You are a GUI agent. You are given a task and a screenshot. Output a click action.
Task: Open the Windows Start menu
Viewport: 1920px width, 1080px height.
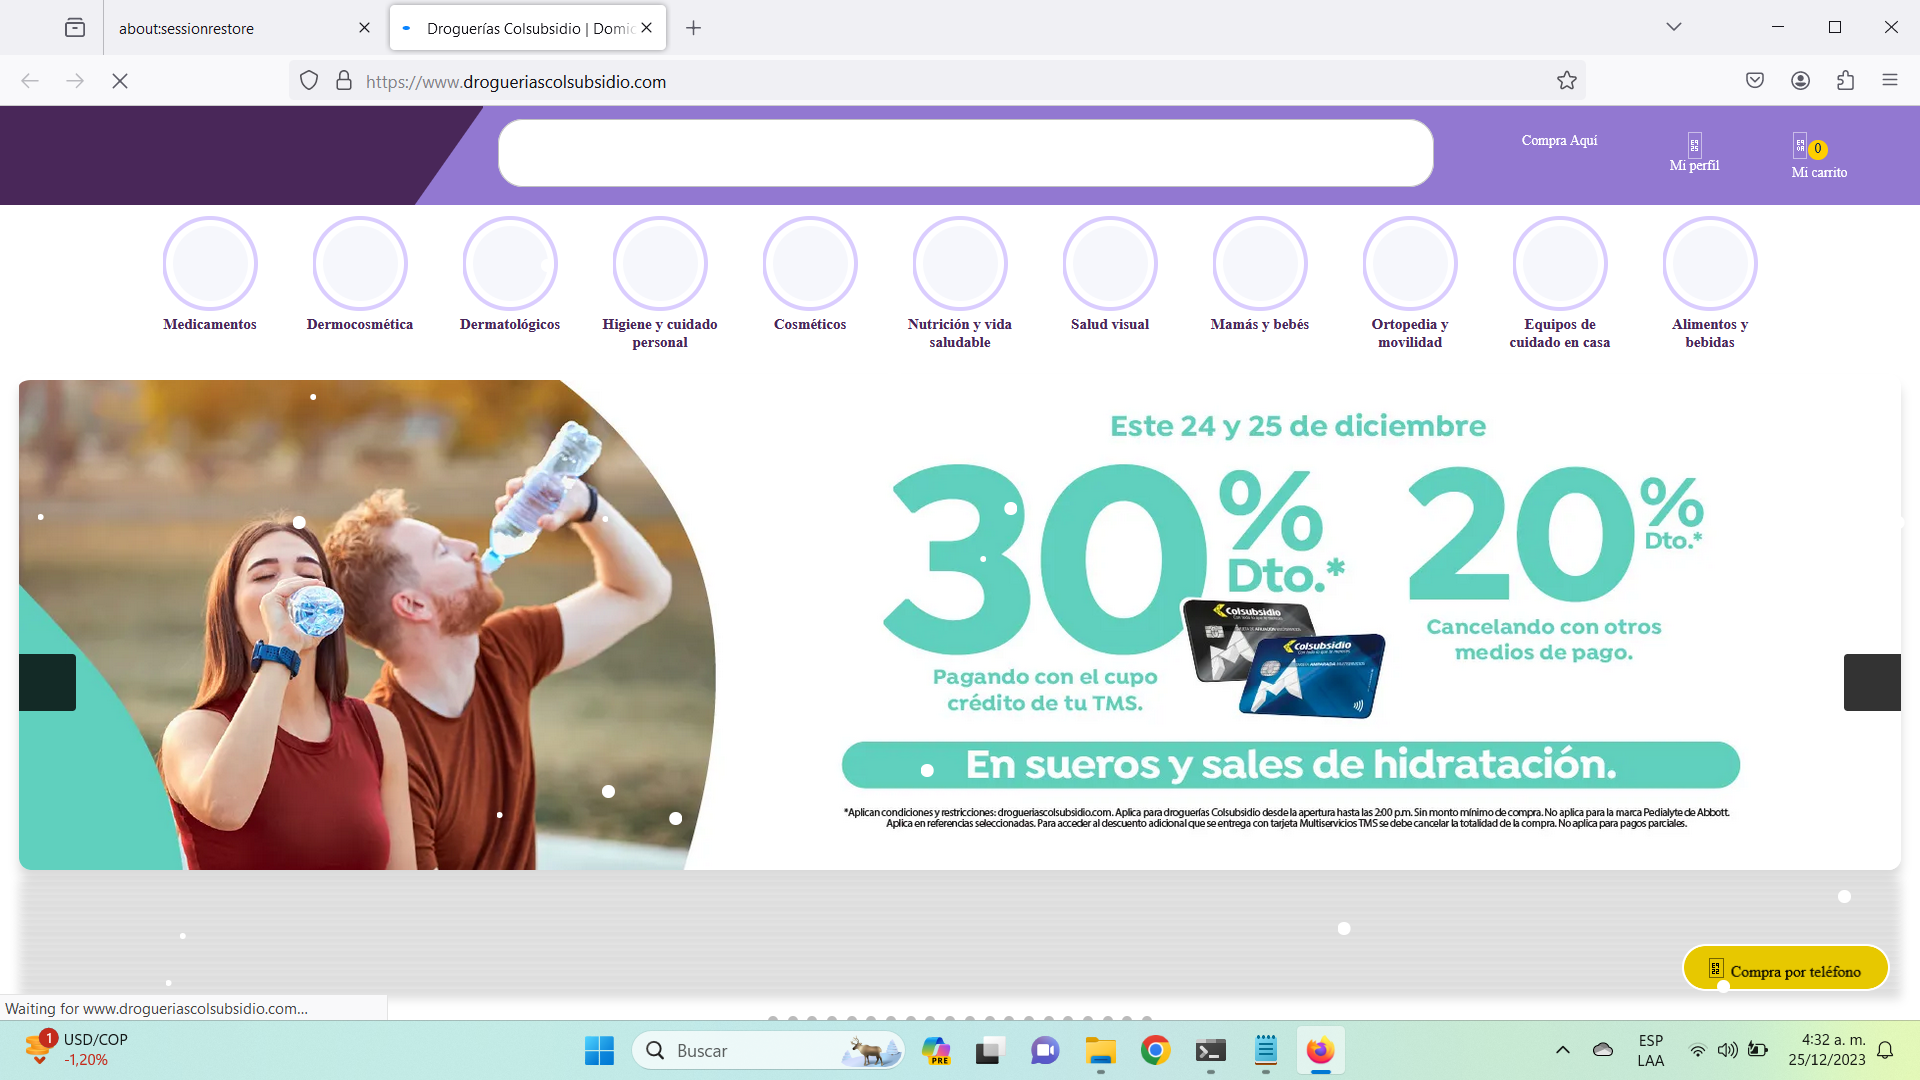coord(599,1050)
